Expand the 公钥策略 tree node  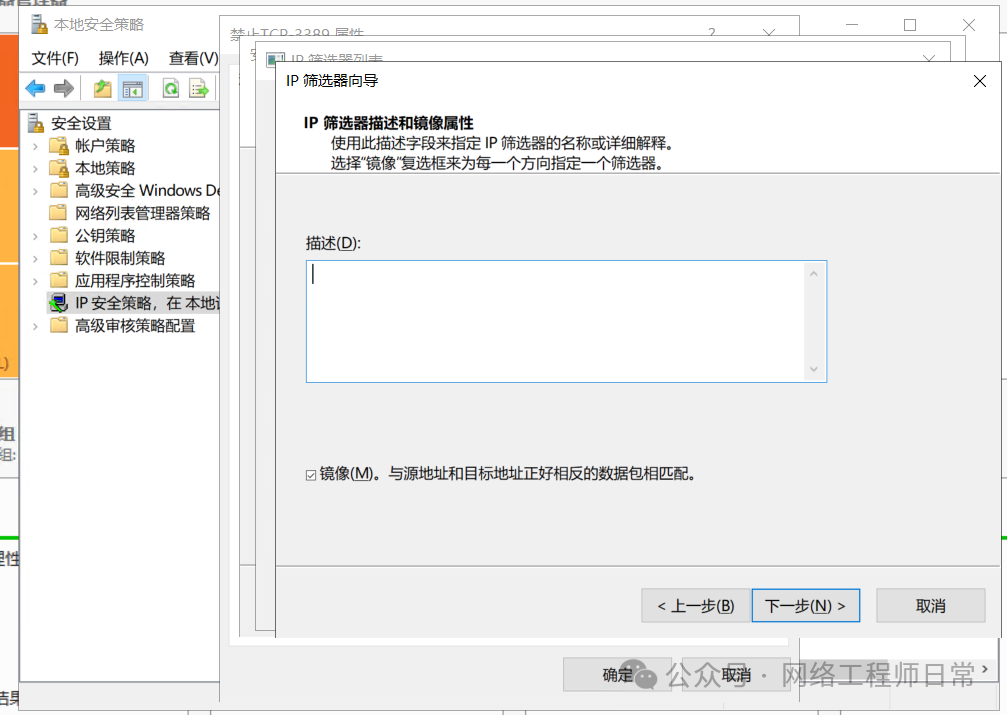(x=36, y=236)
